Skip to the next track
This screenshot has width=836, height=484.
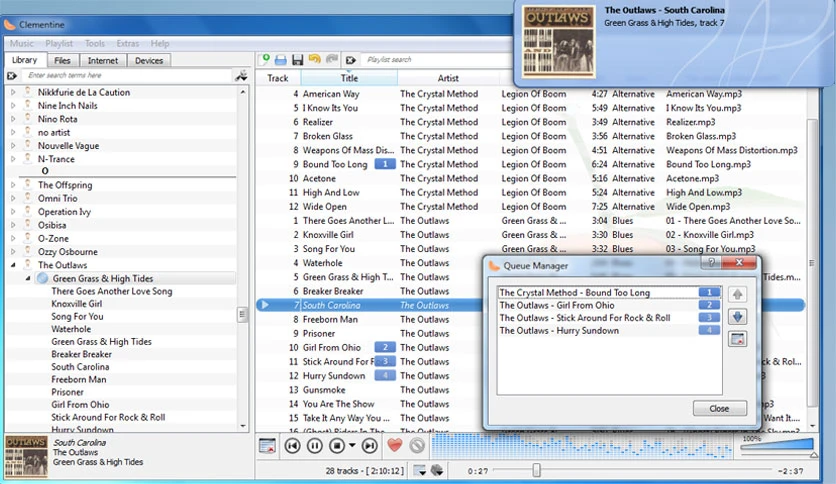(369, 446)
